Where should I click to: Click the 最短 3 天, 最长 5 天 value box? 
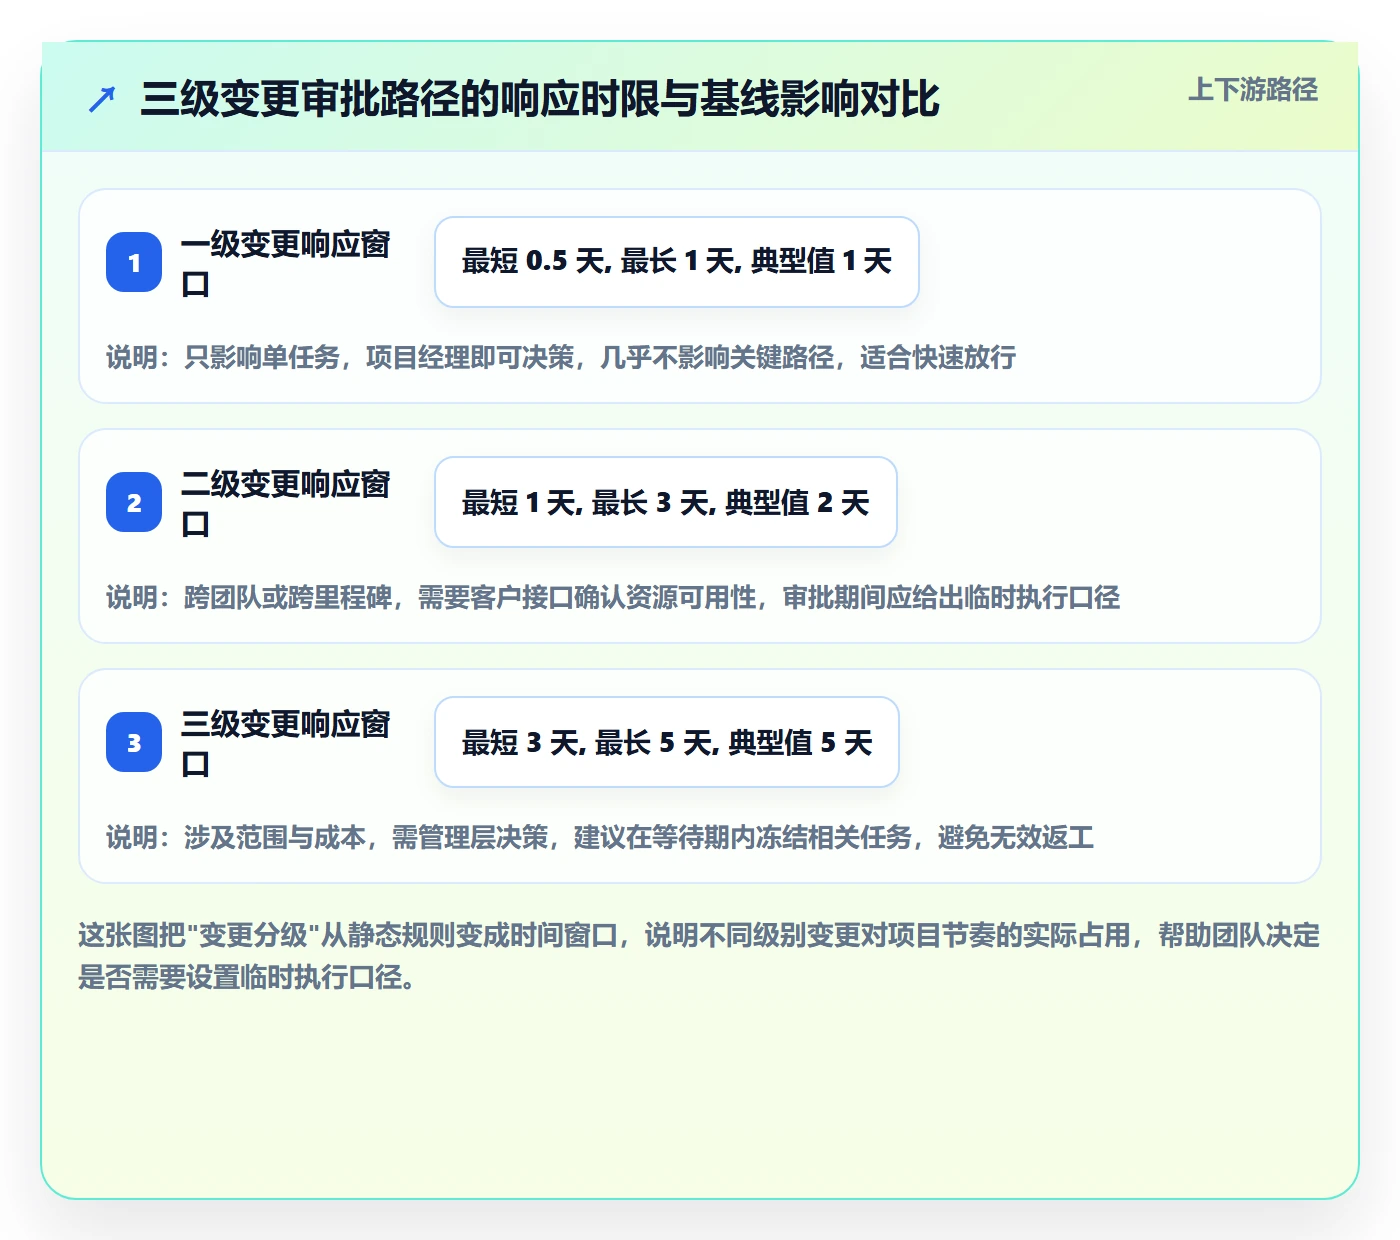(667, 742)
